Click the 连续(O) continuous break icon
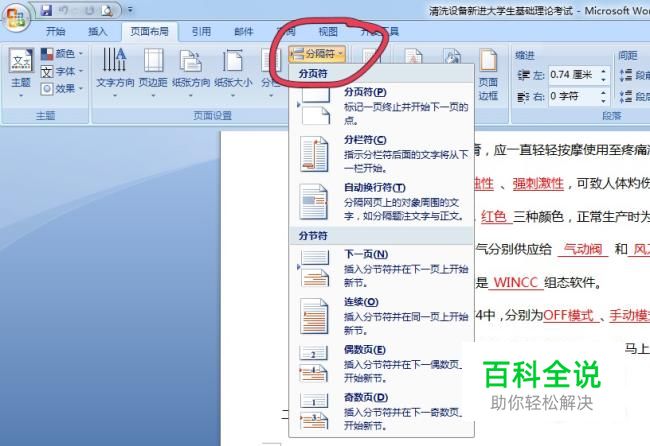650x446 pixels. click(x=314, y=316)
